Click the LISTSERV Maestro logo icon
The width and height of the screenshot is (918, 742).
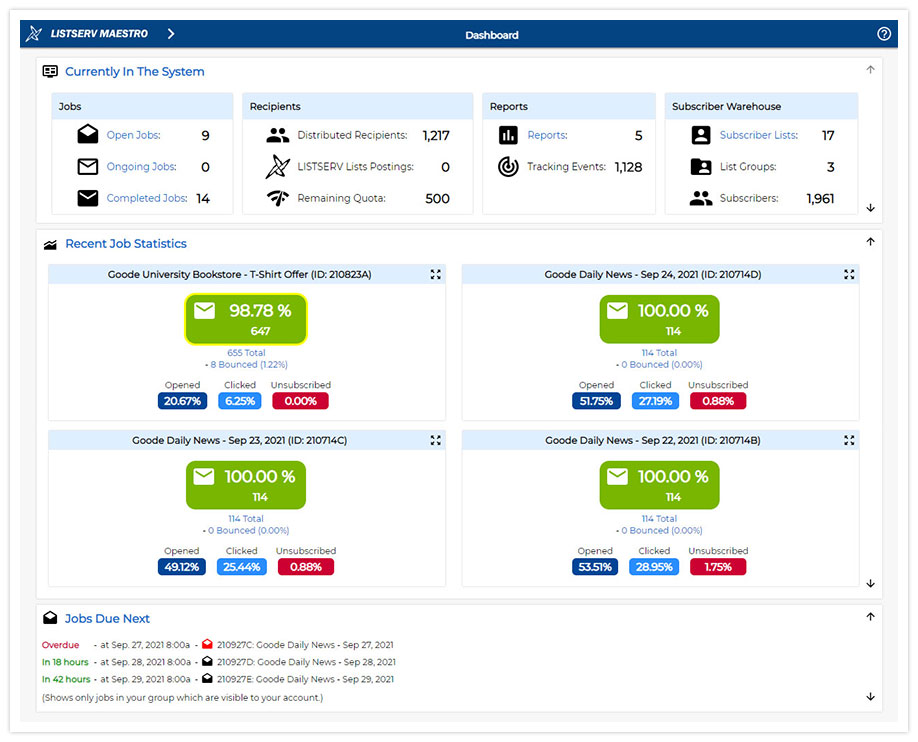[34, 34]
